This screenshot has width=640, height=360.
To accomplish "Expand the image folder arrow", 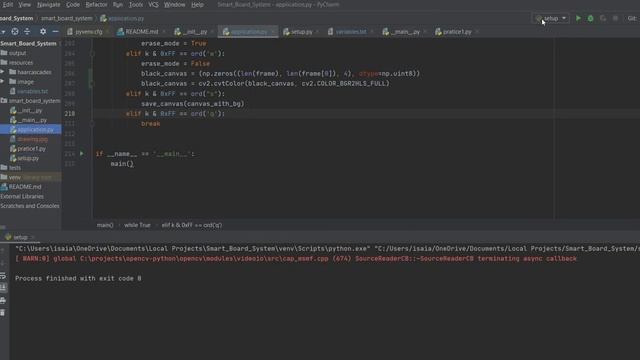I will 3,82.
